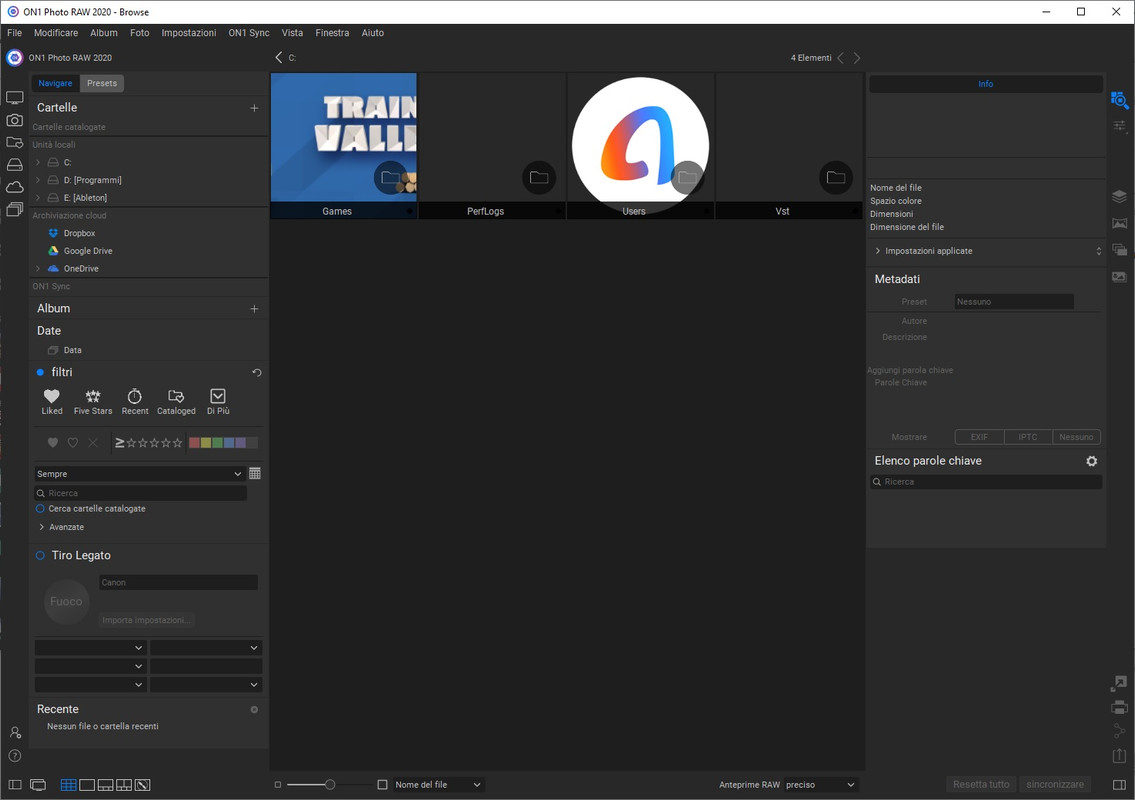Open the Modificare menu

[x=56, y=33]
